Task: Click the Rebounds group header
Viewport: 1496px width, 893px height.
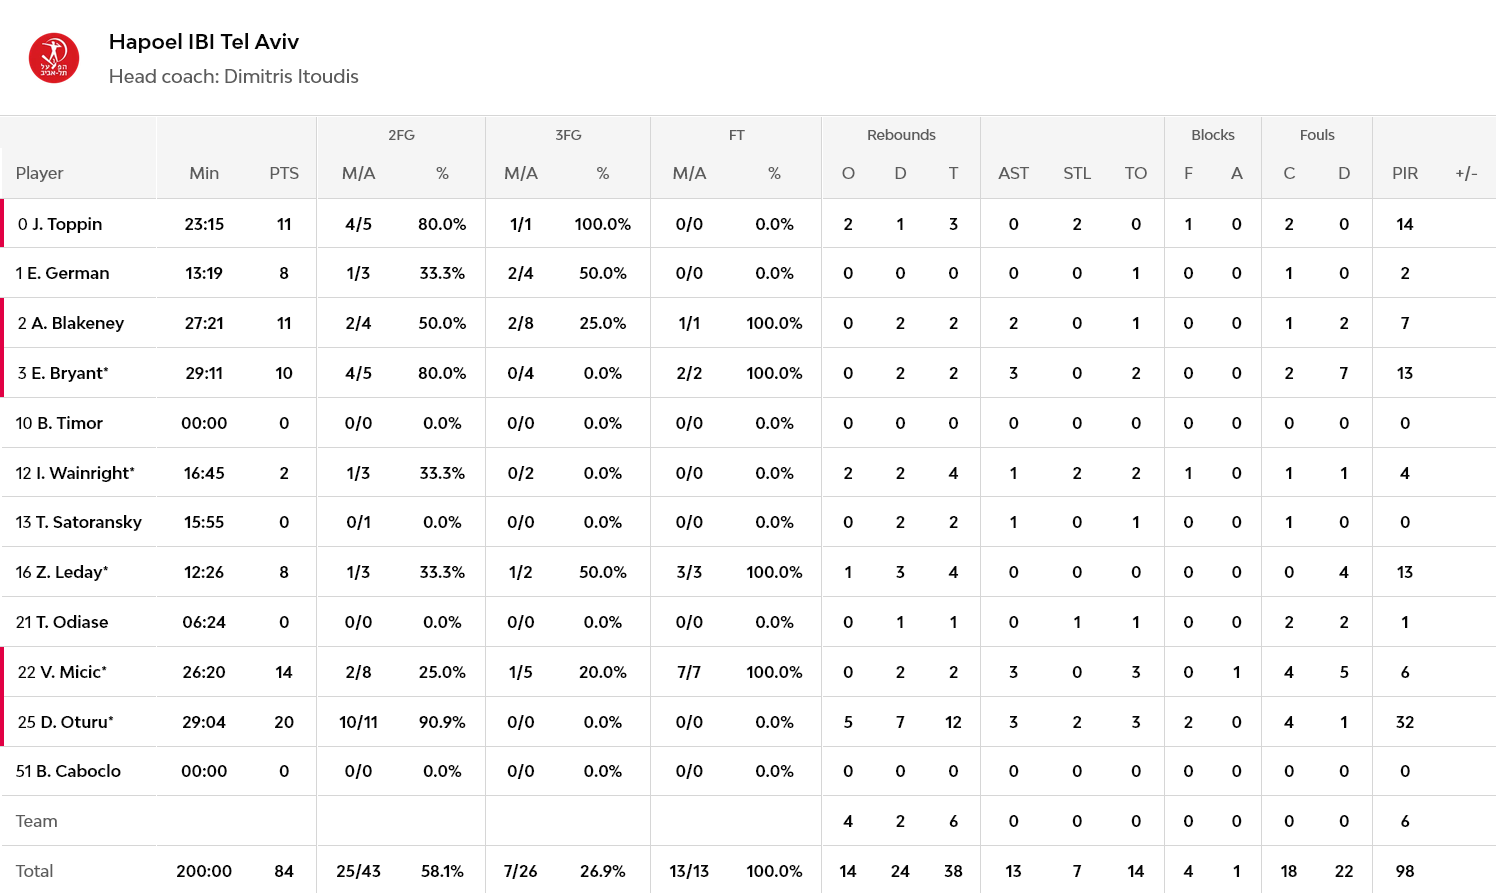Action: pyautogui.click(x=901, y=135)
